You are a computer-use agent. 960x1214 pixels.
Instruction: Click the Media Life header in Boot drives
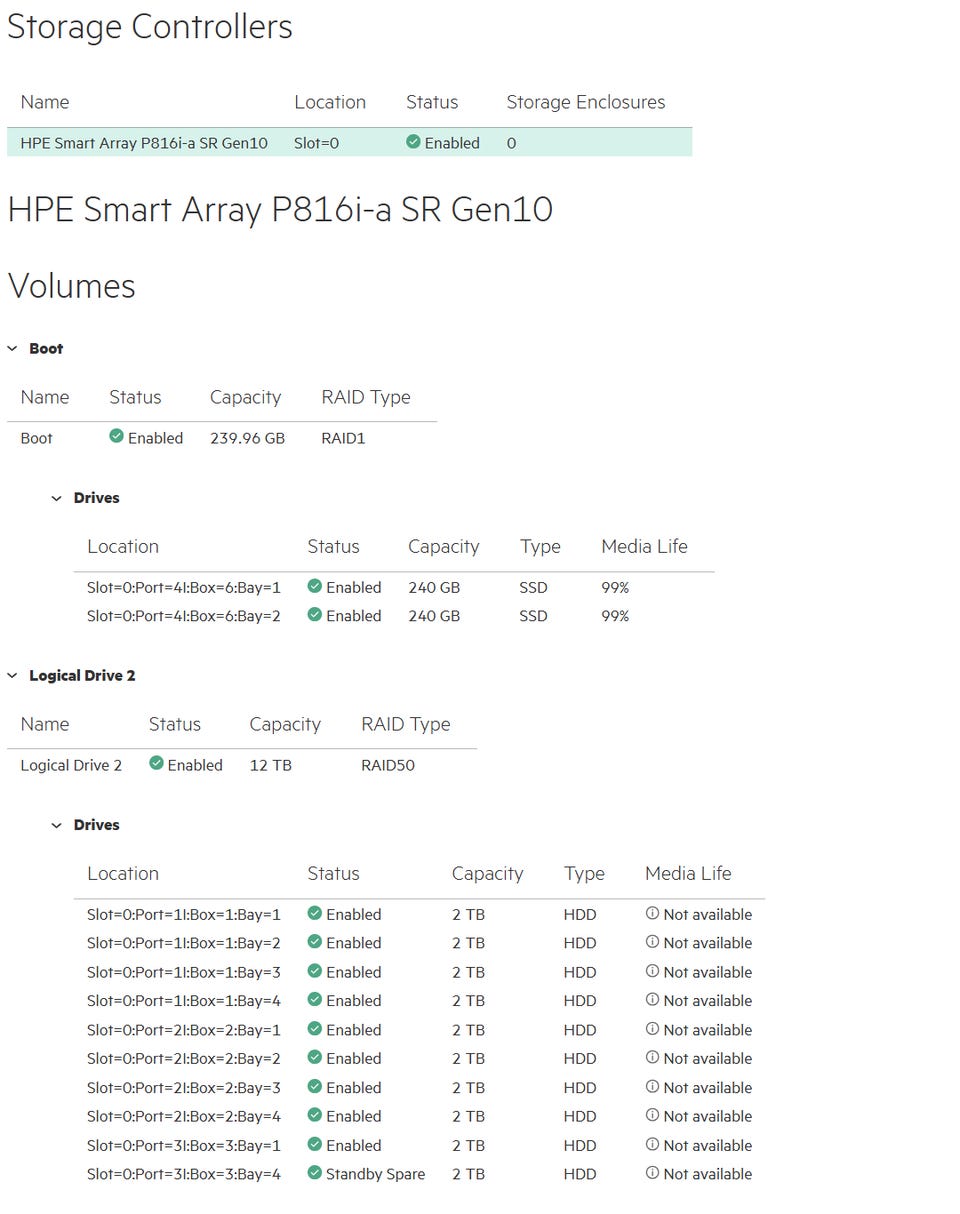pyautogui.click(x=644, y=546)
